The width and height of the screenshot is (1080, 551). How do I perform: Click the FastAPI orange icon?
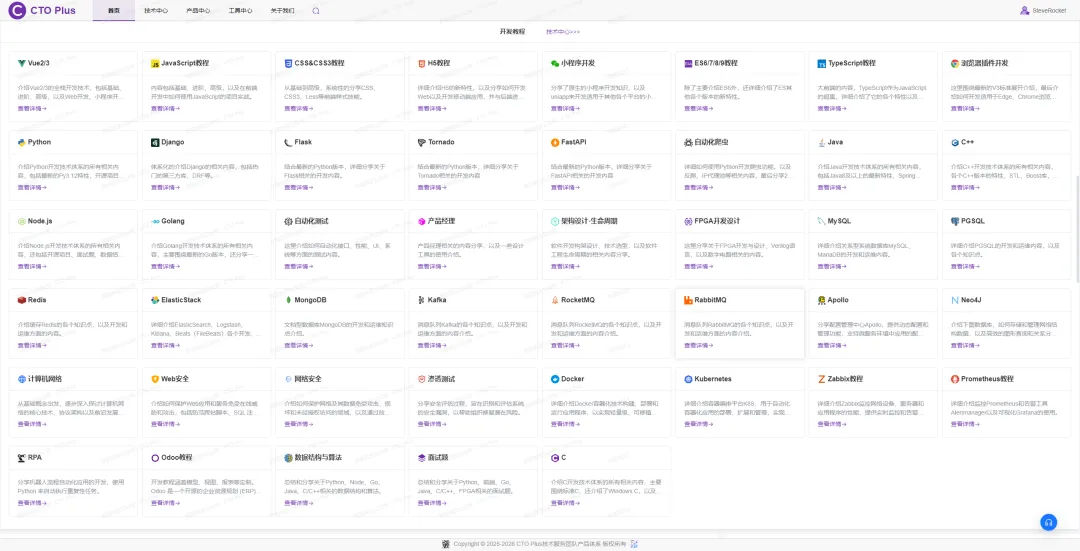(x=554, y=143)
